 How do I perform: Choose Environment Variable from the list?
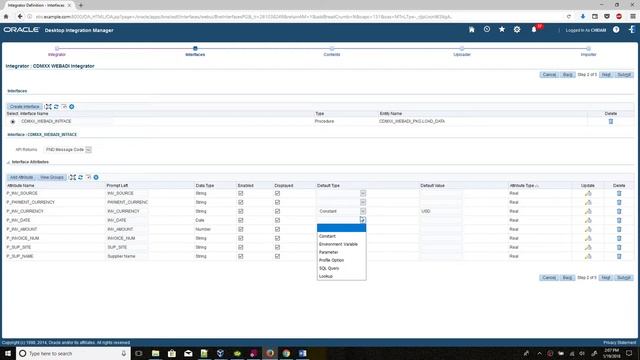pyautogui.click(x=341, y=244)
